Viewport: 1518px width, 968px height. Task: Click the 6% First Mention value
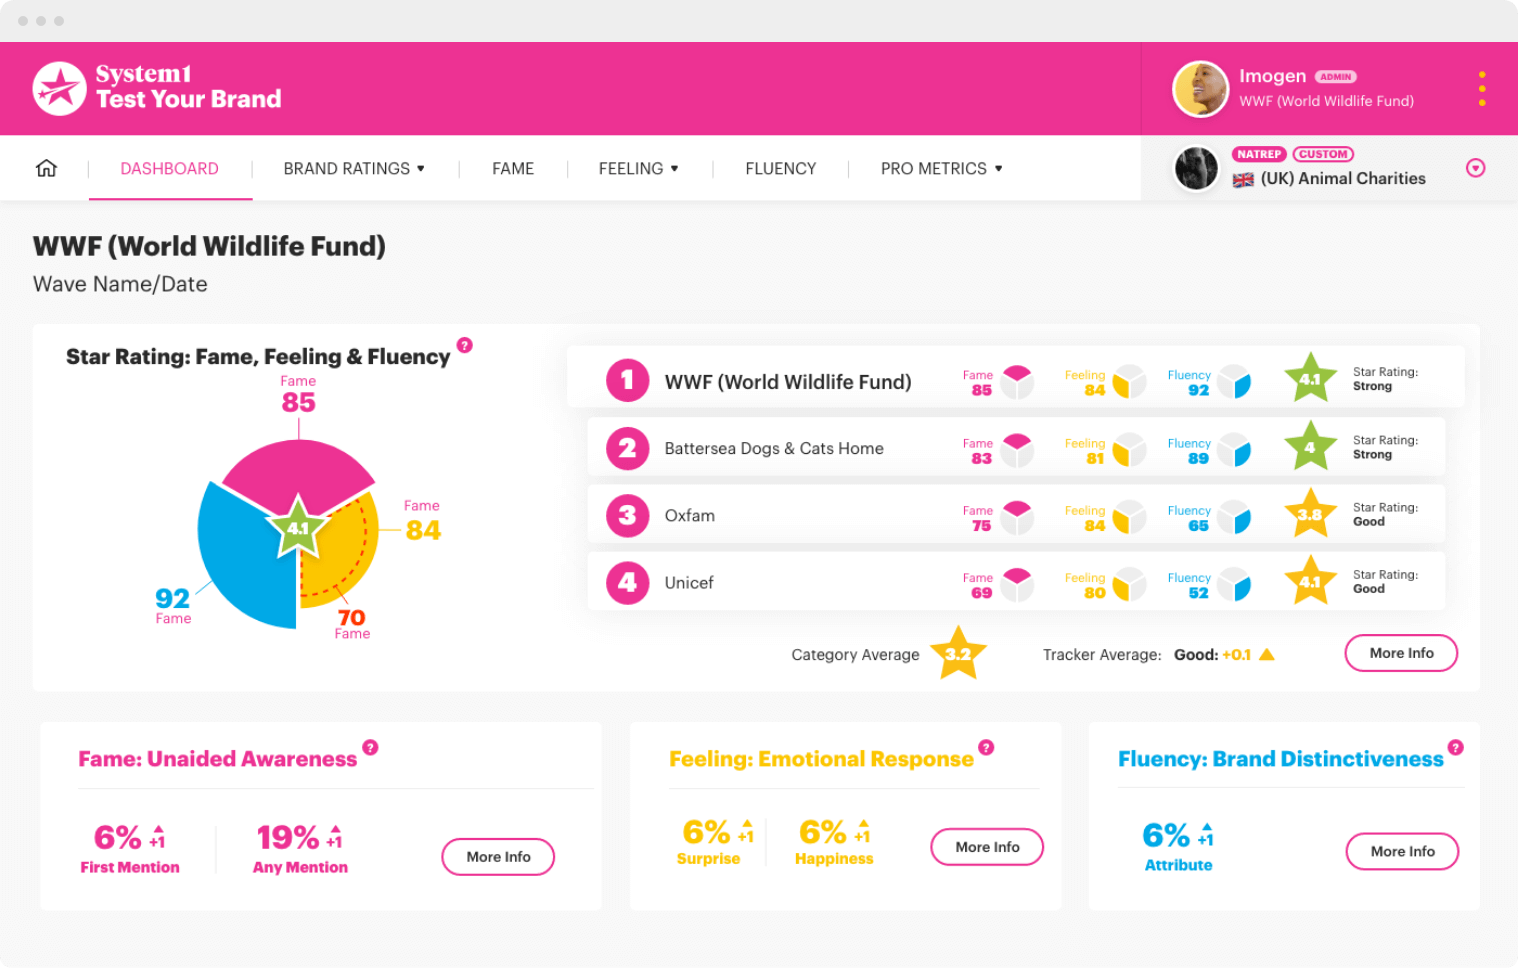click(118, 836)
